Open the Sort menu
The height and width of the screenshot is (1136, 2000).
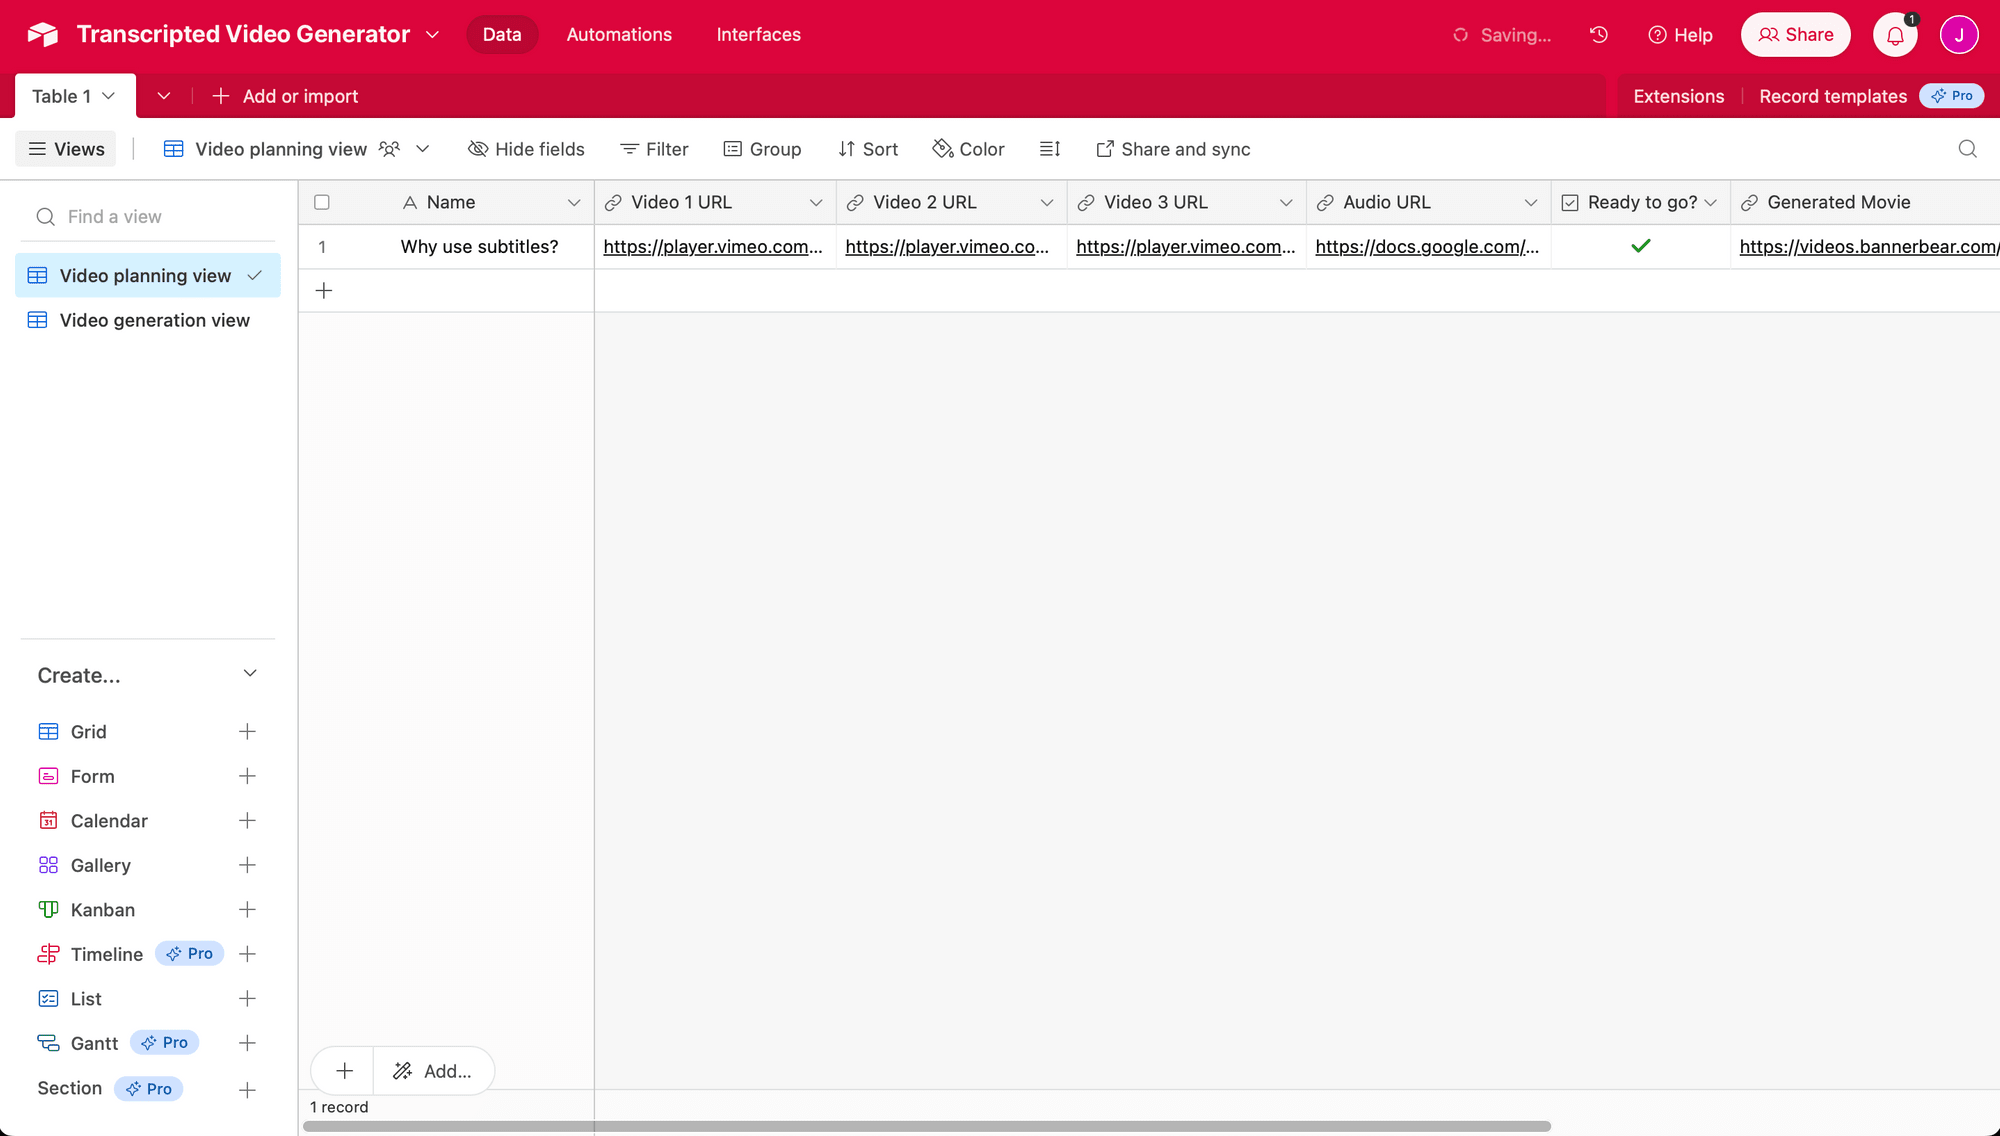867,148
